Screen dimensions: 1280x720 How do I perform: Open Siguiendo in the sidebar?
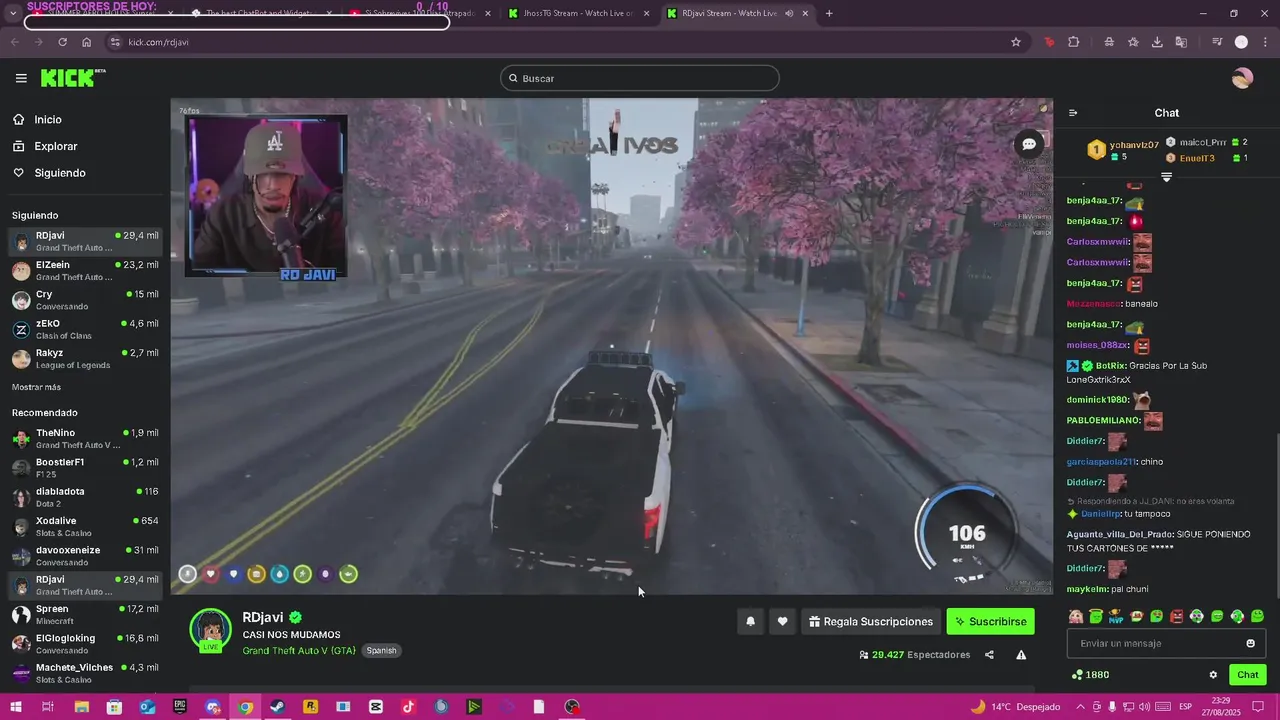(x=60, y=173)
